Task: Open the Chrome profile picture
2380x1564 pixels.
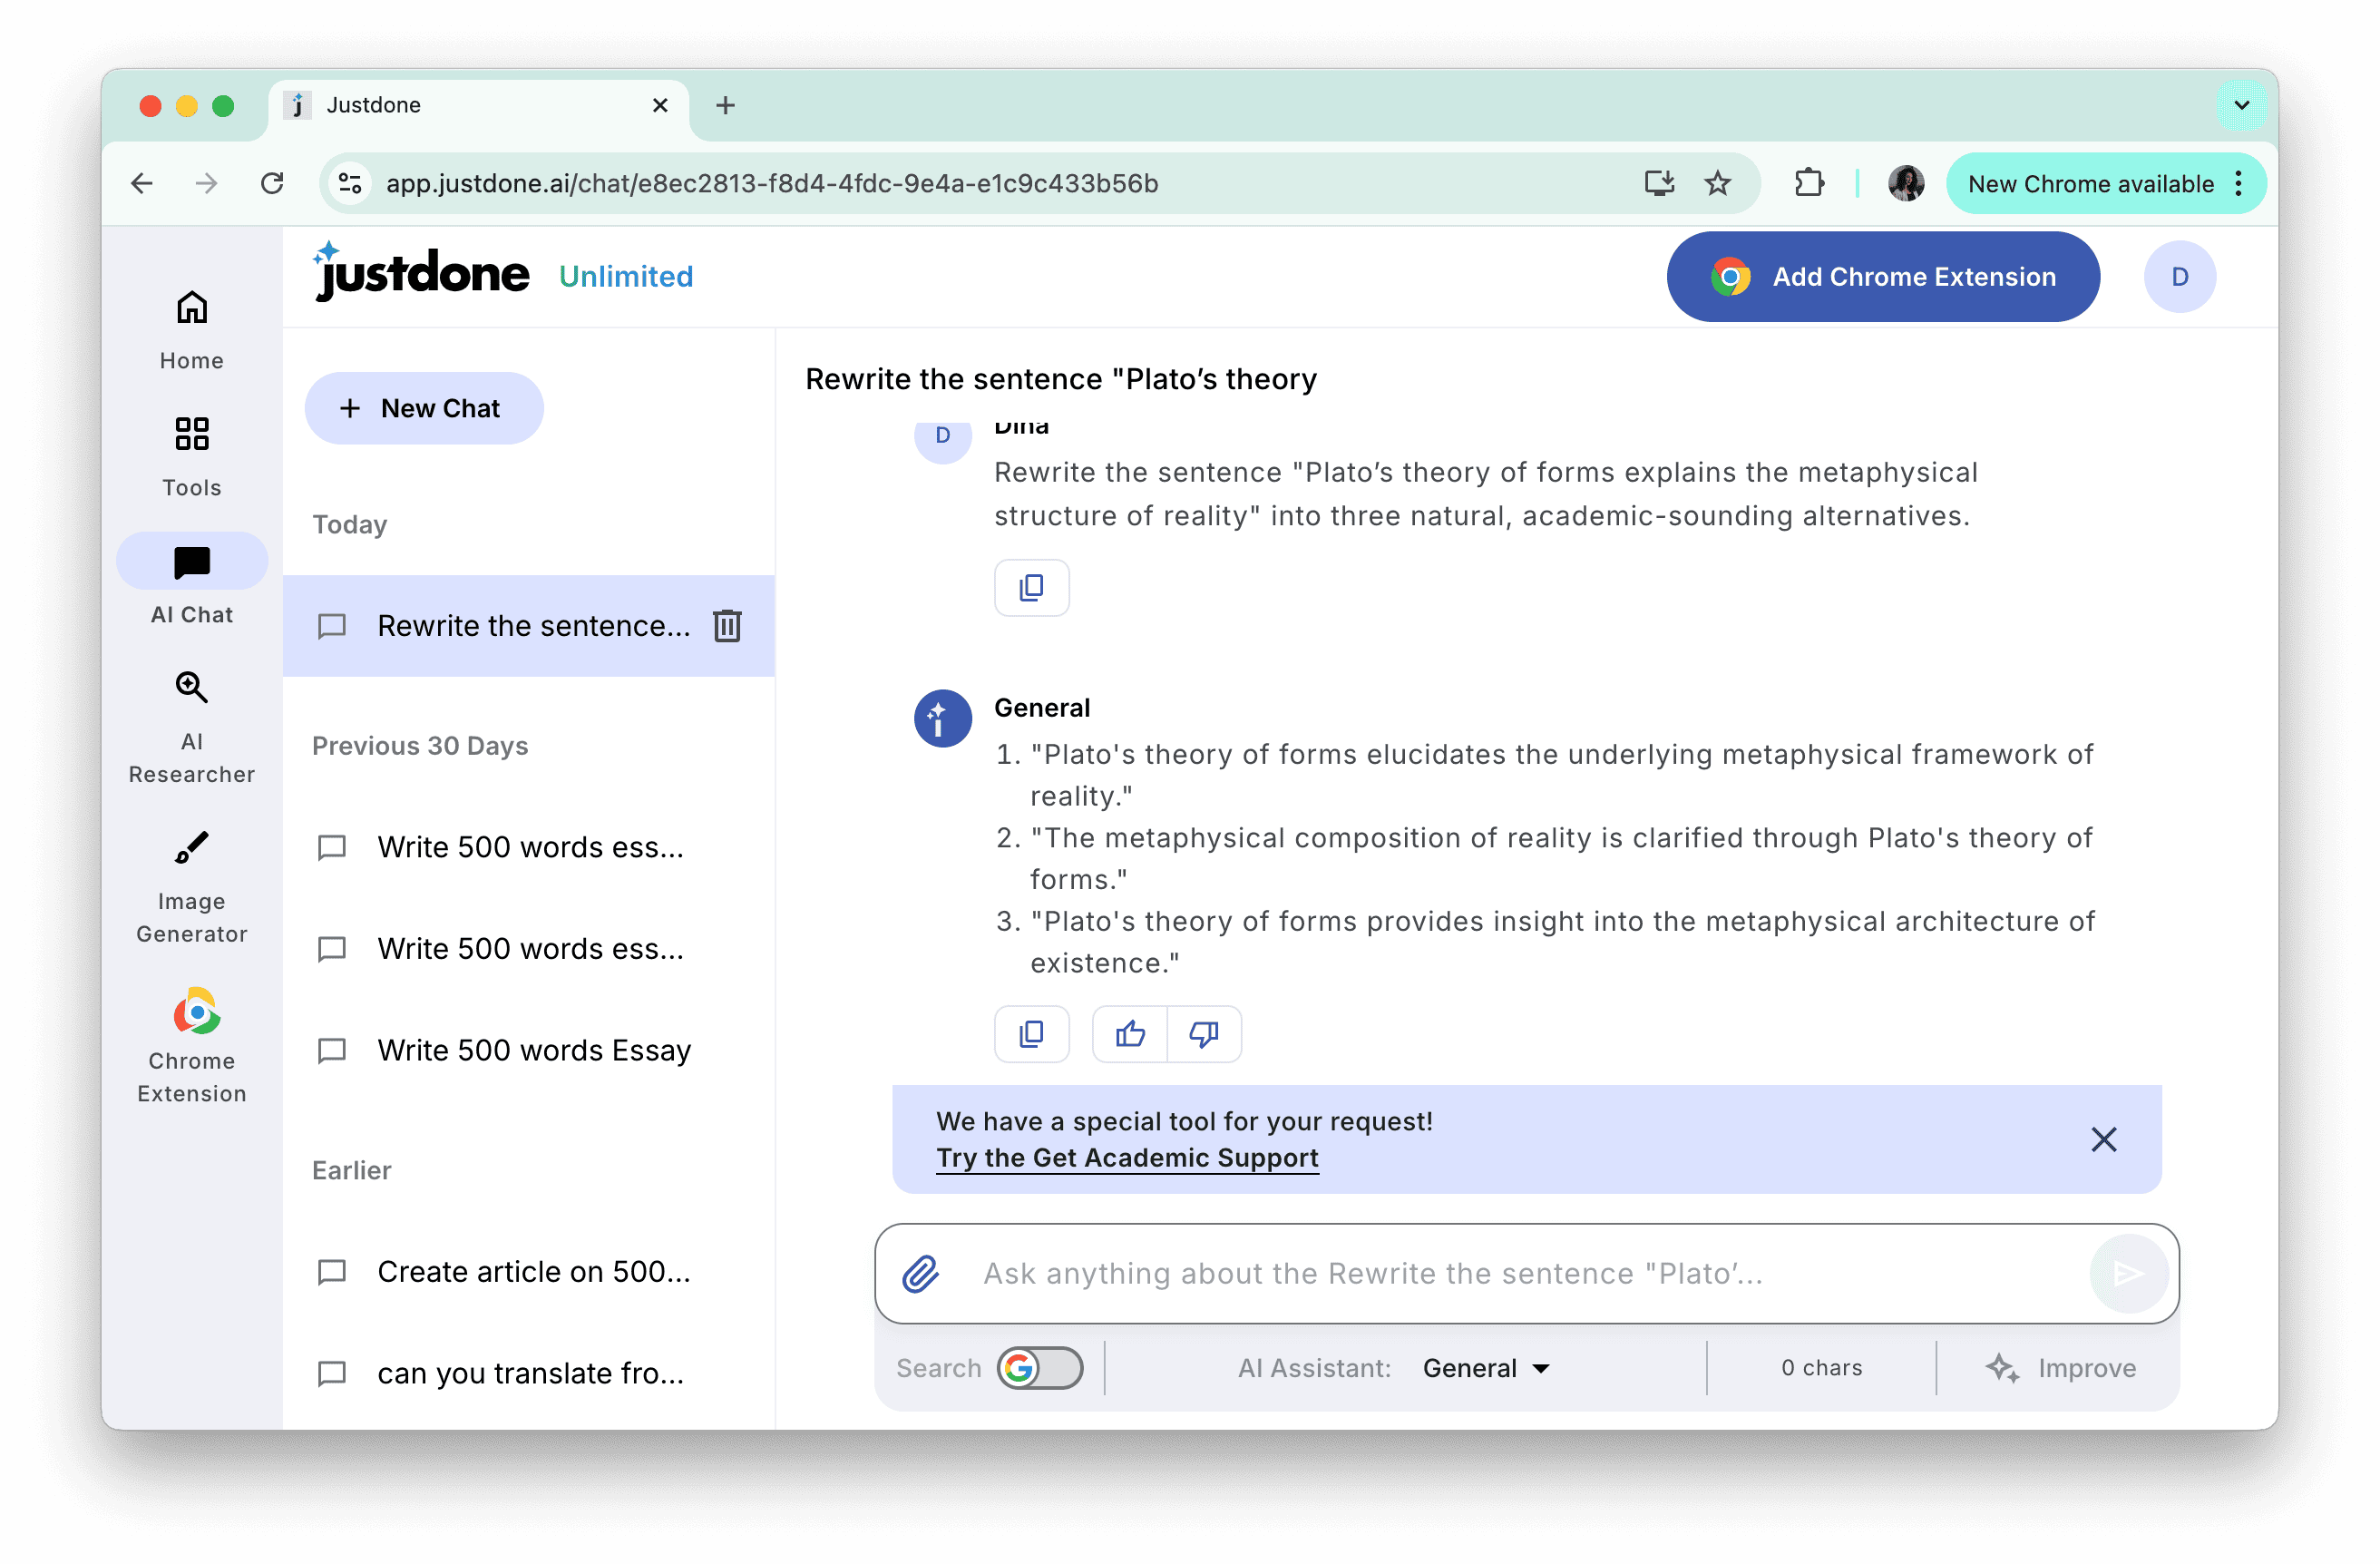Action: pos(1905,183)
